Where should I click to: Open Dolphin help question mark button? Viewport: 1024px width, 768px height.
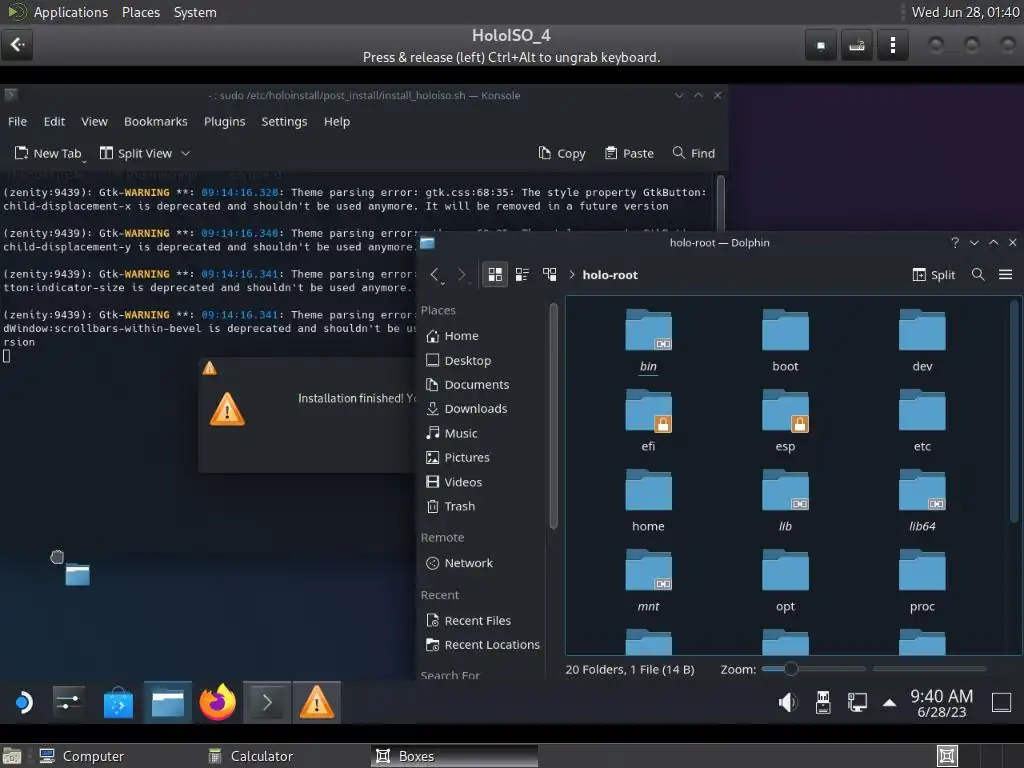(x=955, y=242)
